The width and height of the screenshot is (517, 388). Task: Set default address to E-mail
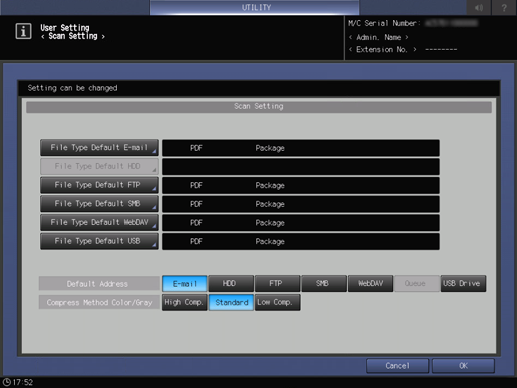pos(185,284)
